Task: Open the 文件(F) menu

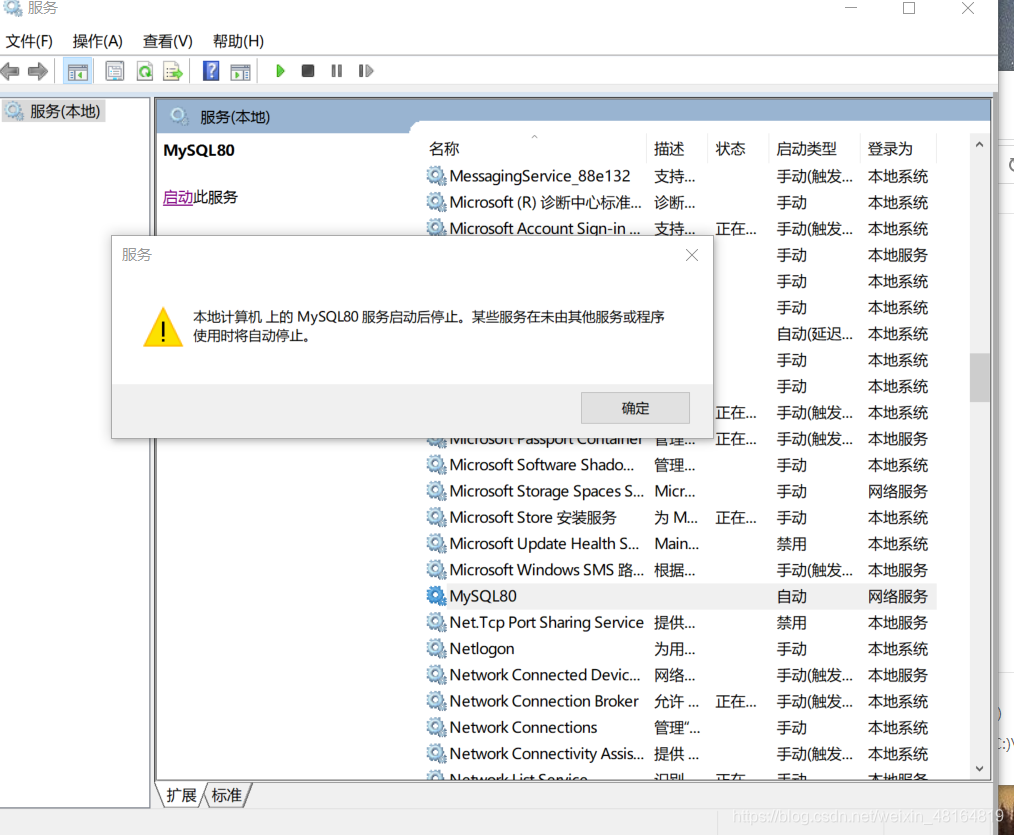Action: (29, 41)
